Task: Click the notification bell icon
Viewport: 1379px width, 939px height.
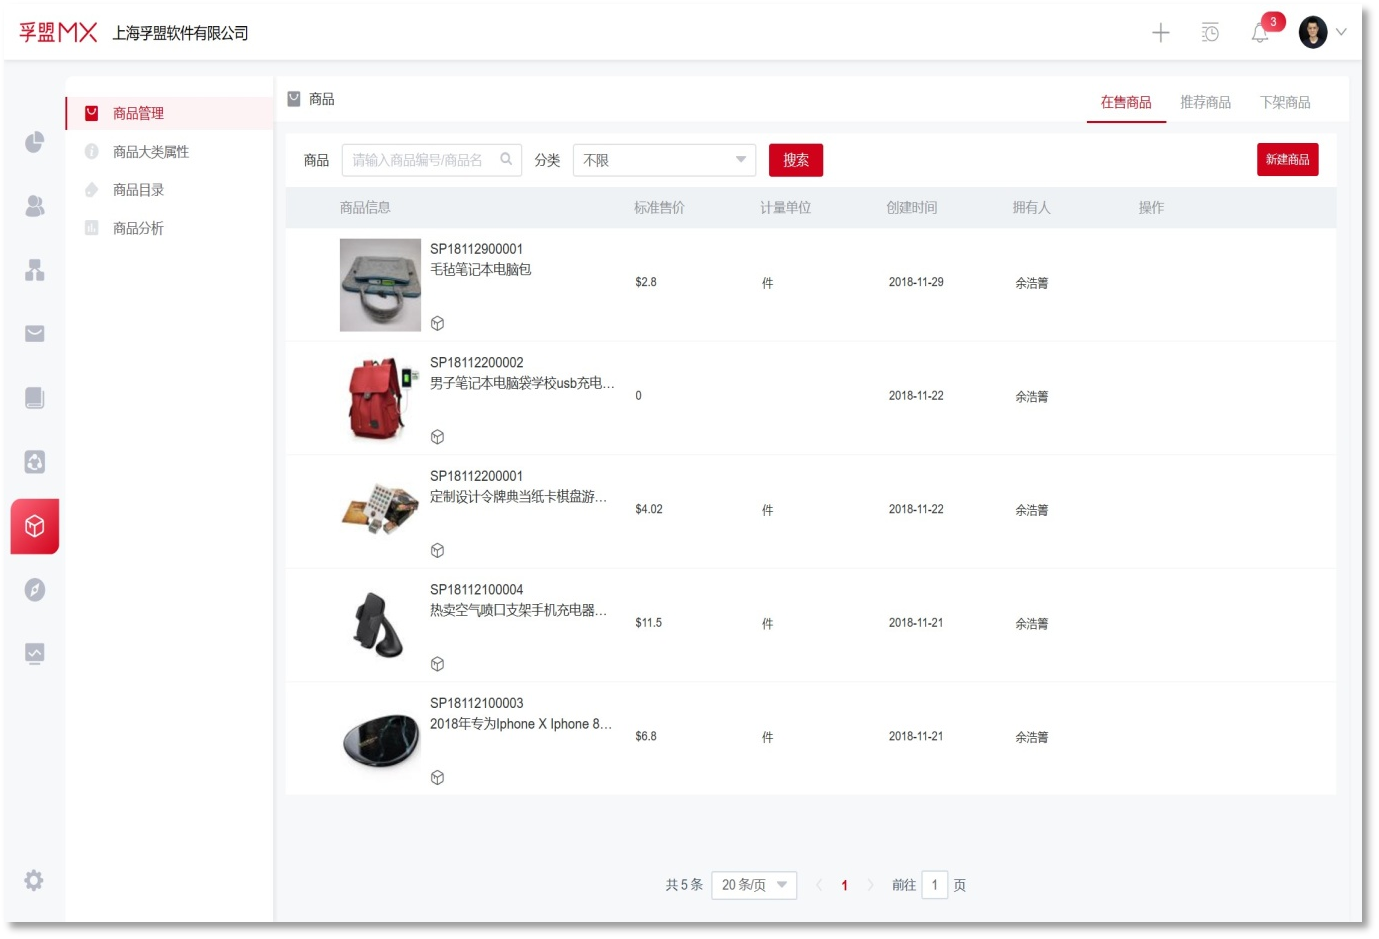Action: [1259, 33]
